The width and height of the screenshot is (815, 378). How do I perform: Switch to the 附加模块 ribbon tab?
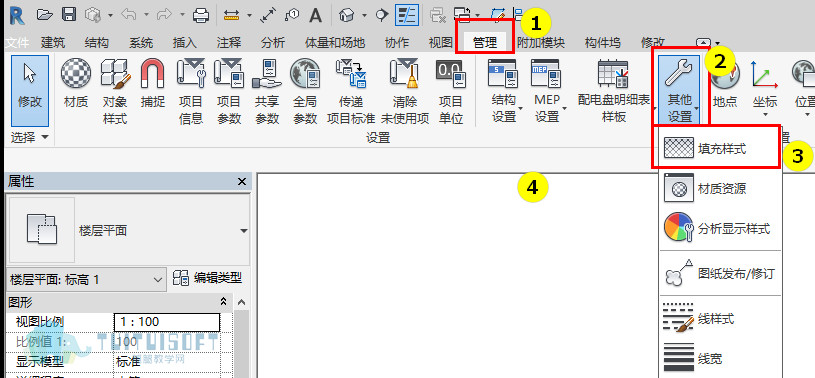(541, 43)
